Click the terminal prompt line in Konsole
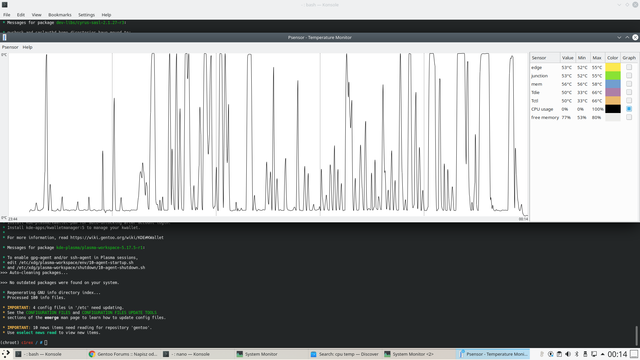 coord(24,342)
